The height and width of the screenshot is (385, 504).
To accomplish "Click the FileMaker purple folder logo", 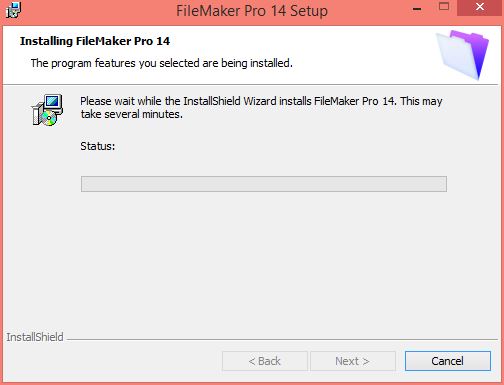I will [x=463, y=55].
